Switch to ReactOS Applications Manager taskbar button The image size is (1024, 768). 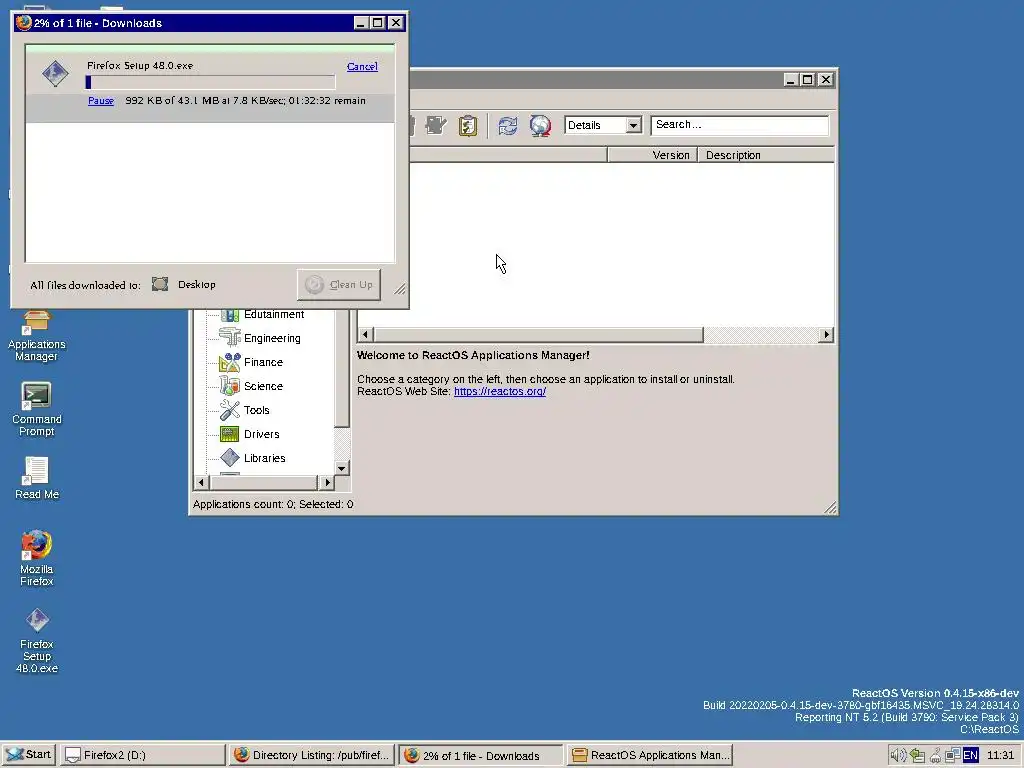pyautogui.click(x=650, y=756)
